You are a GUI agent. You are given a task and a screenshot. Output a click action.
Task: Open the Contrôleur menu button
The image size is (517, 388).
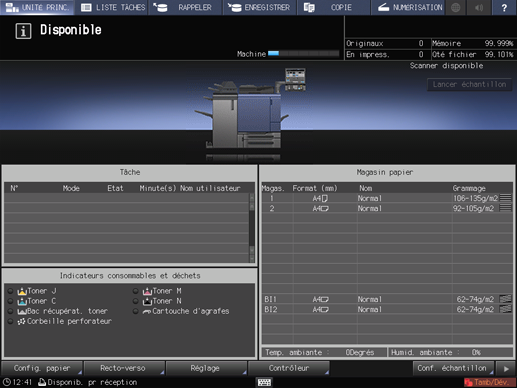tap(289, 368)
